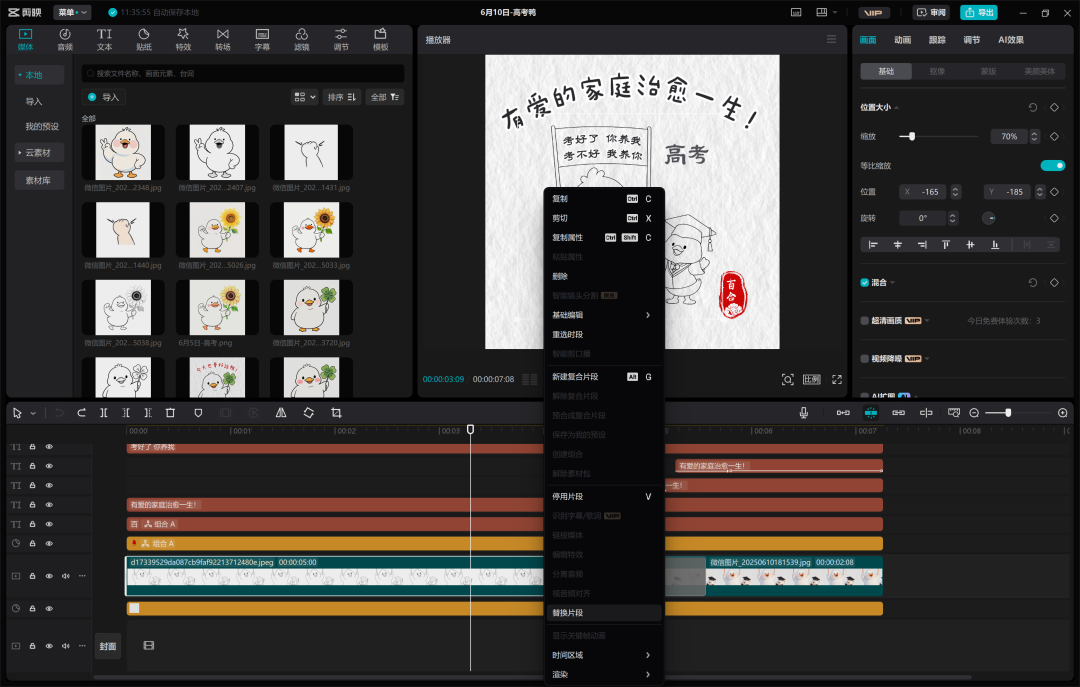Click the playhead handle on the timeline ruler
This screenshot has height=687, width=1080.
pyautogui.click(x=470, y=429)
